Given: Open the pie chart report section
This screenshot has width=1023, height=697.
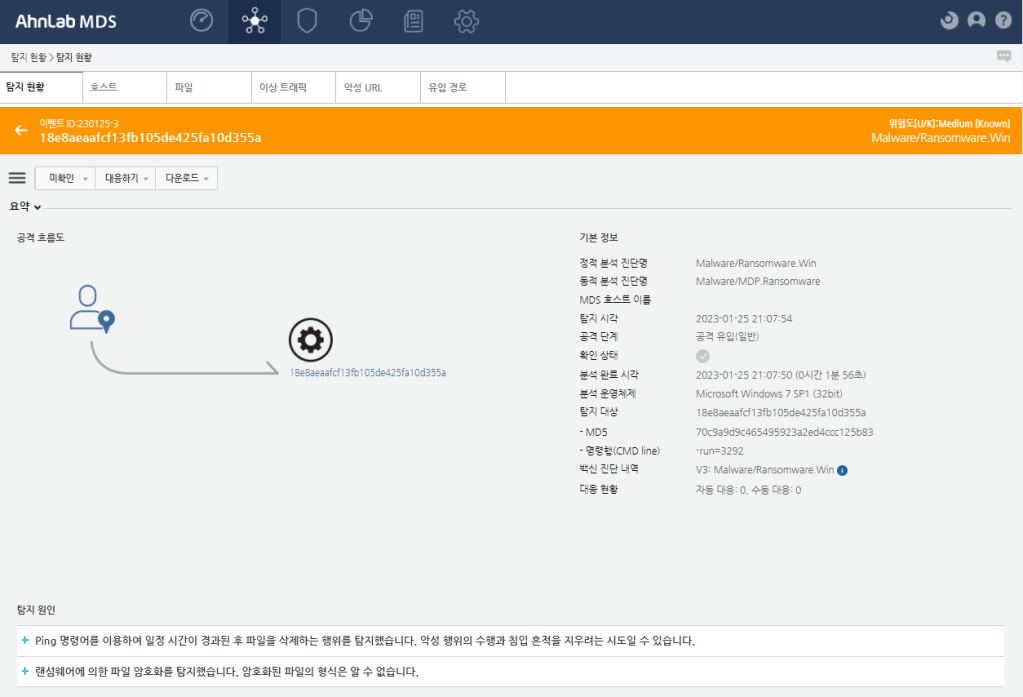Looking at the screenshot, I should 360,20.
